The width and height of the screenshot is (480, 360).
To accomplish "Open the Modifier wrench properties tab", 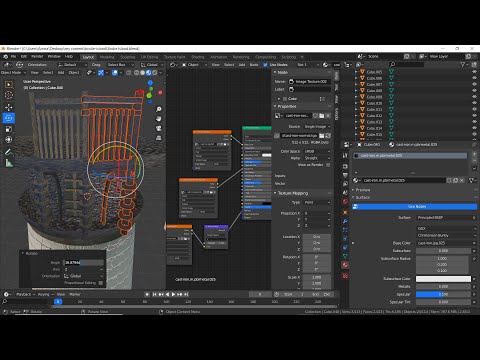I will [x=345, y=221].
